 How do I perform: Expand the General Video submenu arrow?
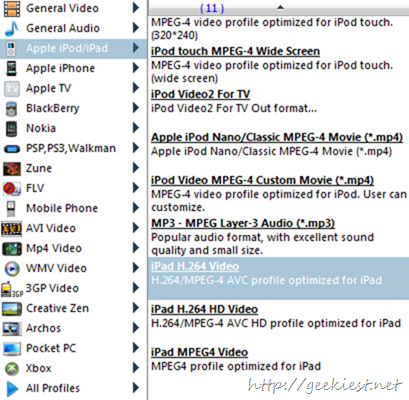click(x=135, y=7)
